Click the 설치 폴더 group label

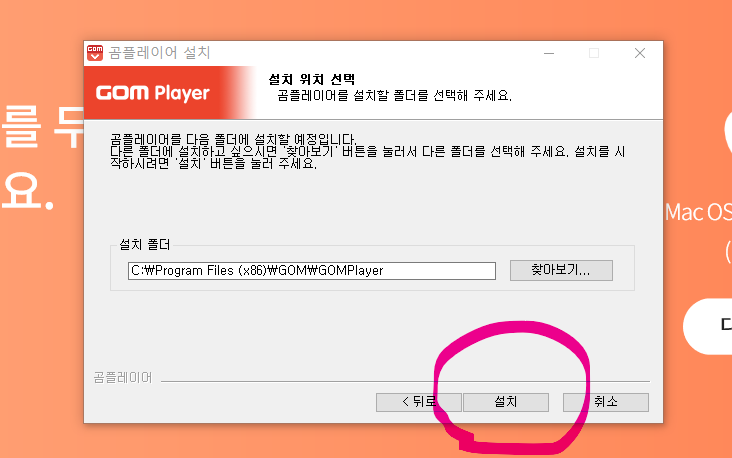[x=145, y=244]
